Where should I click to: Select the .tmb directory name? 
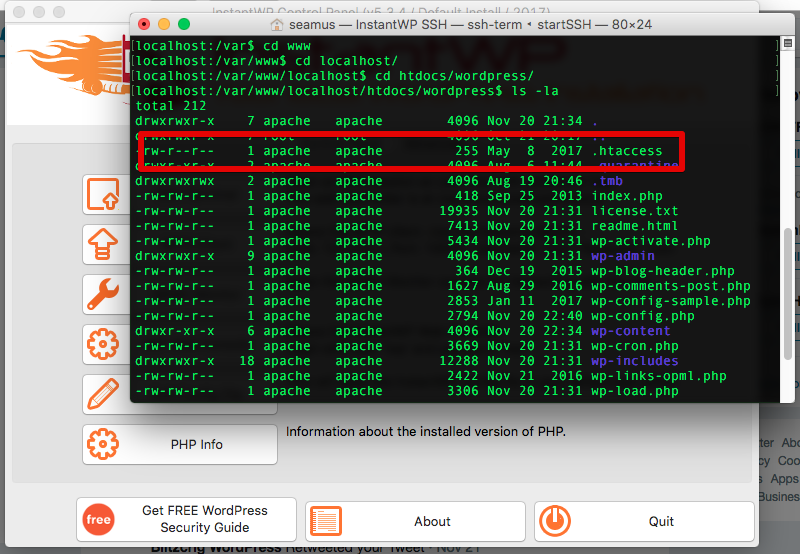(607, 181)
